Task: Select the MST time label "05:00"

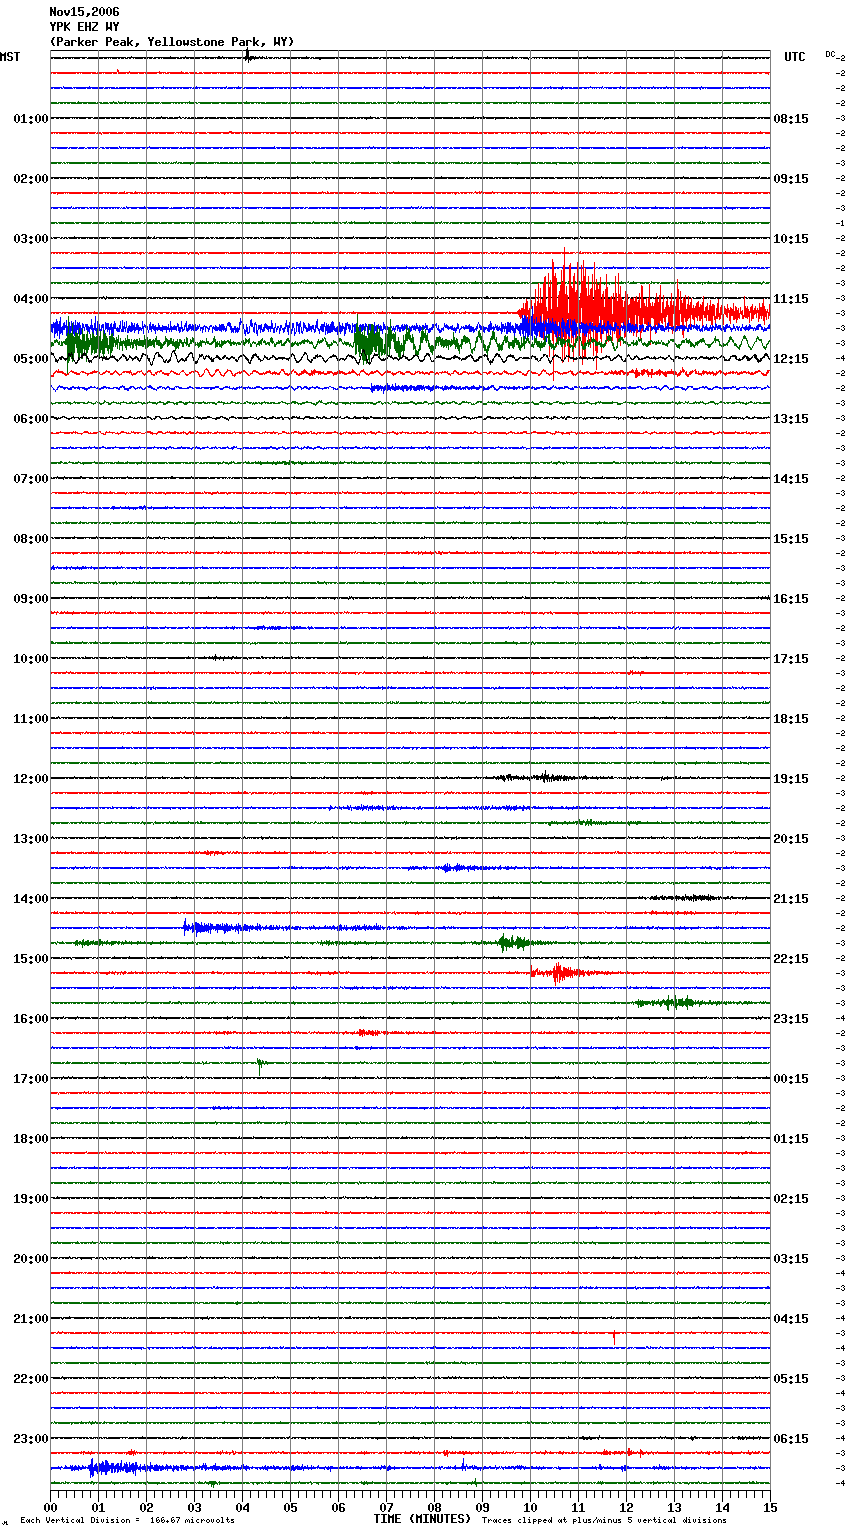Action: (x=31, y=359)
